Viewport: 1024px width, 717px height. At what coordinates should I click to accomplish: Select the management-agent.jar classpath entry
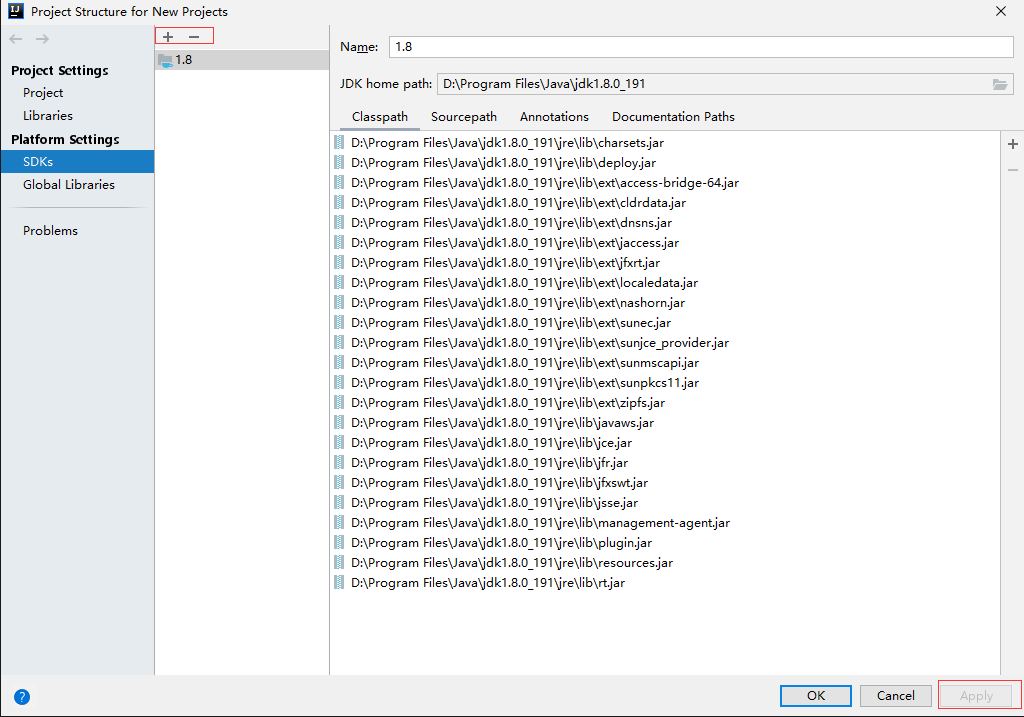click(x=665, y=522)
